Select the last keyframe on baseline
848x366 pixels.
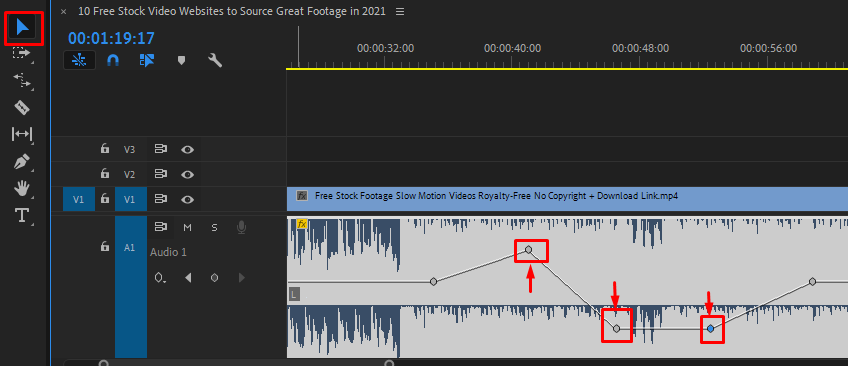[x=812, y=282]
